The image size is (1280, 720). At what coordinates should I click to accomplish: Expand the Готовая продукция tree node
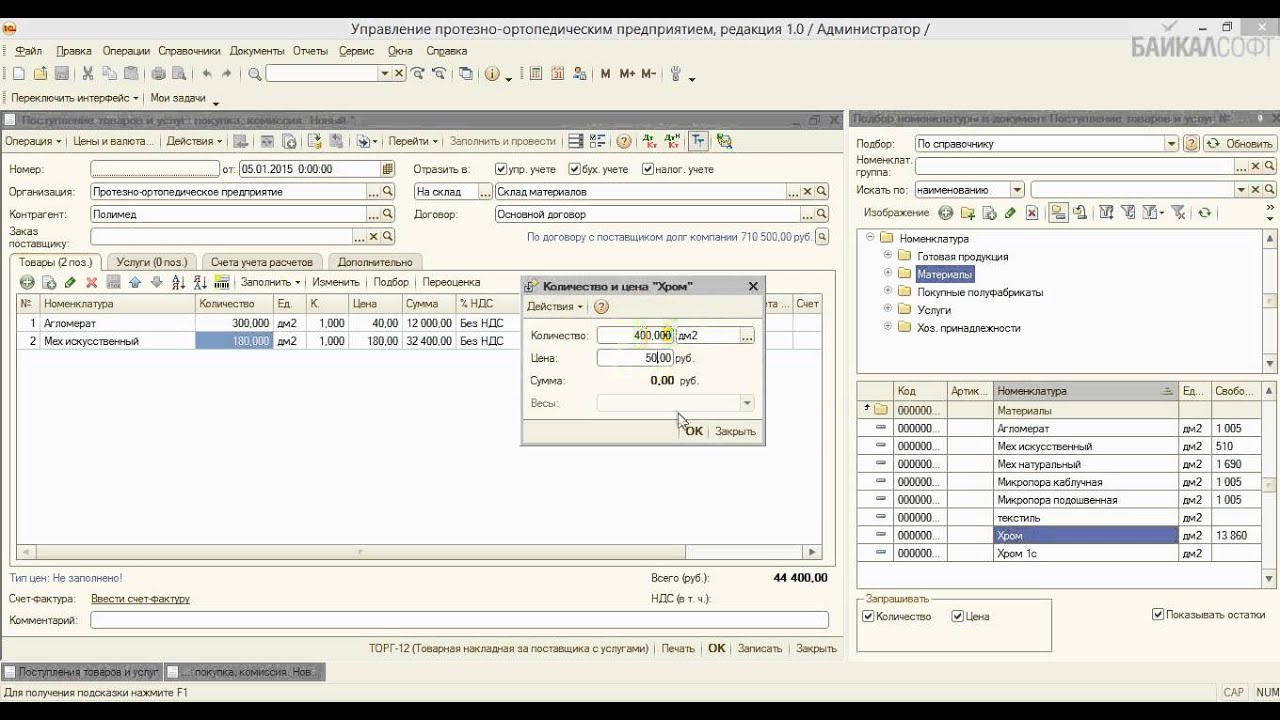point(888,256)
